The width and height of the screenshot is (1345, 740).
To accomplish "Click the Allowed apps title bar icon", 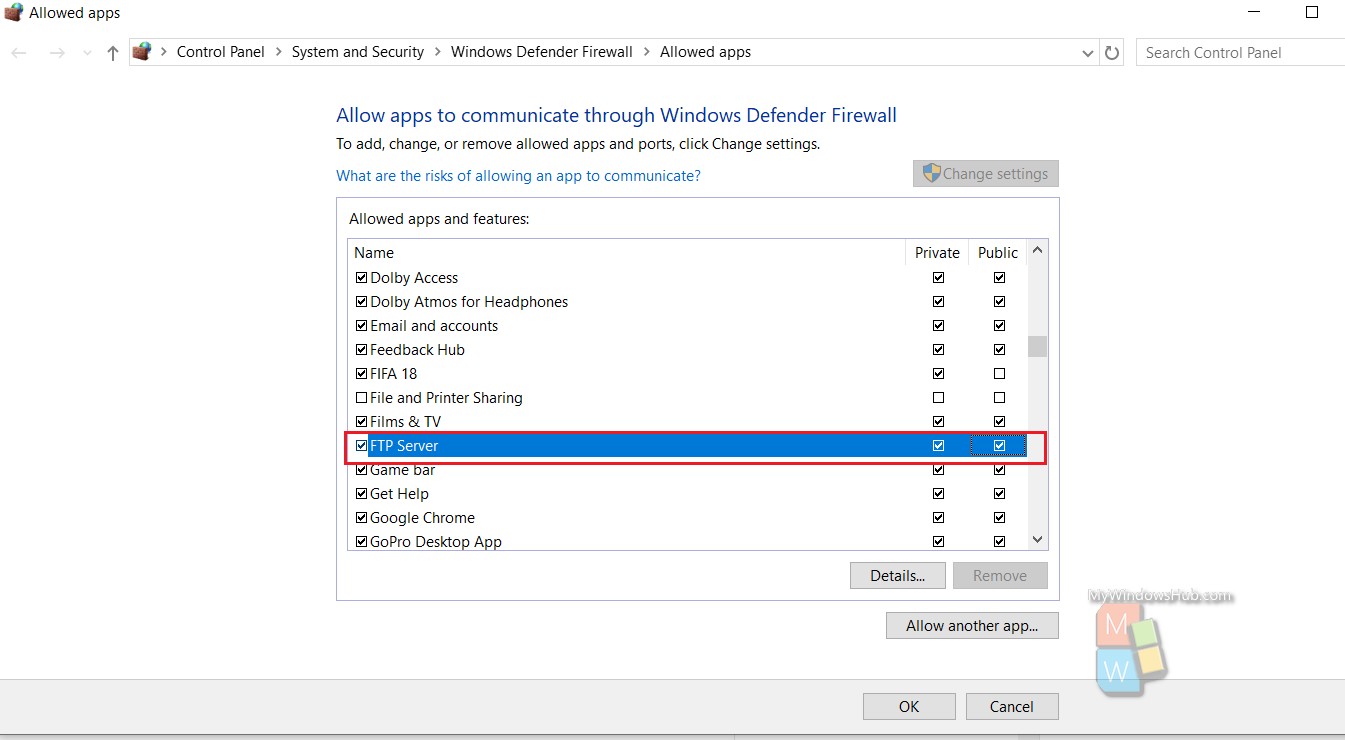I will [x=13, y=13].
